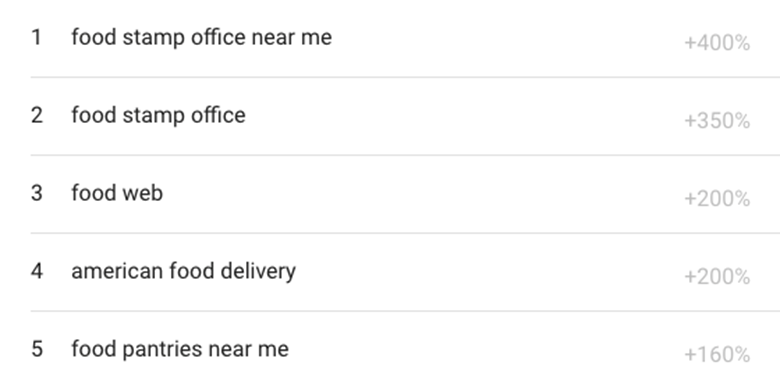The height and width of the screenshot is (387, 780).
Task: Open the 'food stamp office near me' query
Action: (x=201, y=37)
